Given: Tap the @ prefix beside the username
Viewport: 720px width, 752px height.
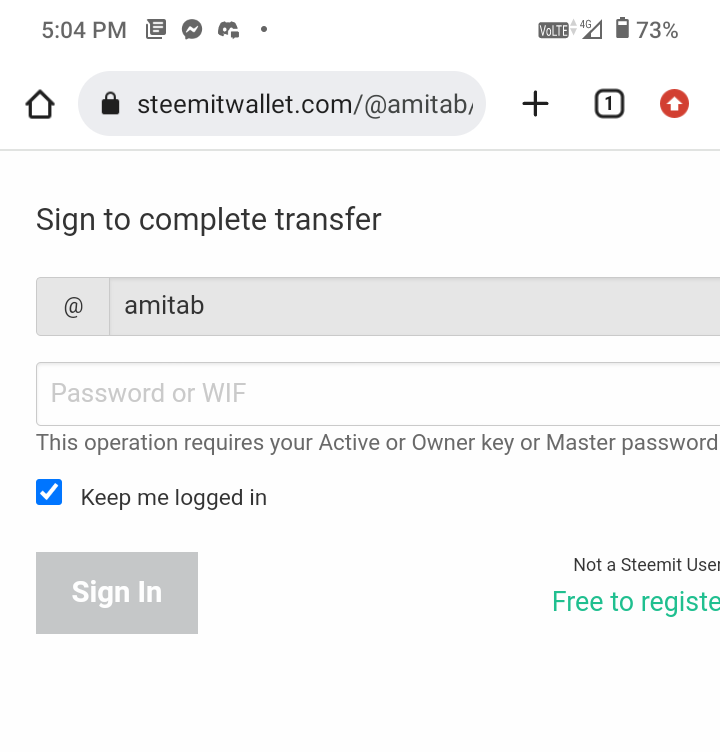Looking at the screenshot, I should click(73, 306).
